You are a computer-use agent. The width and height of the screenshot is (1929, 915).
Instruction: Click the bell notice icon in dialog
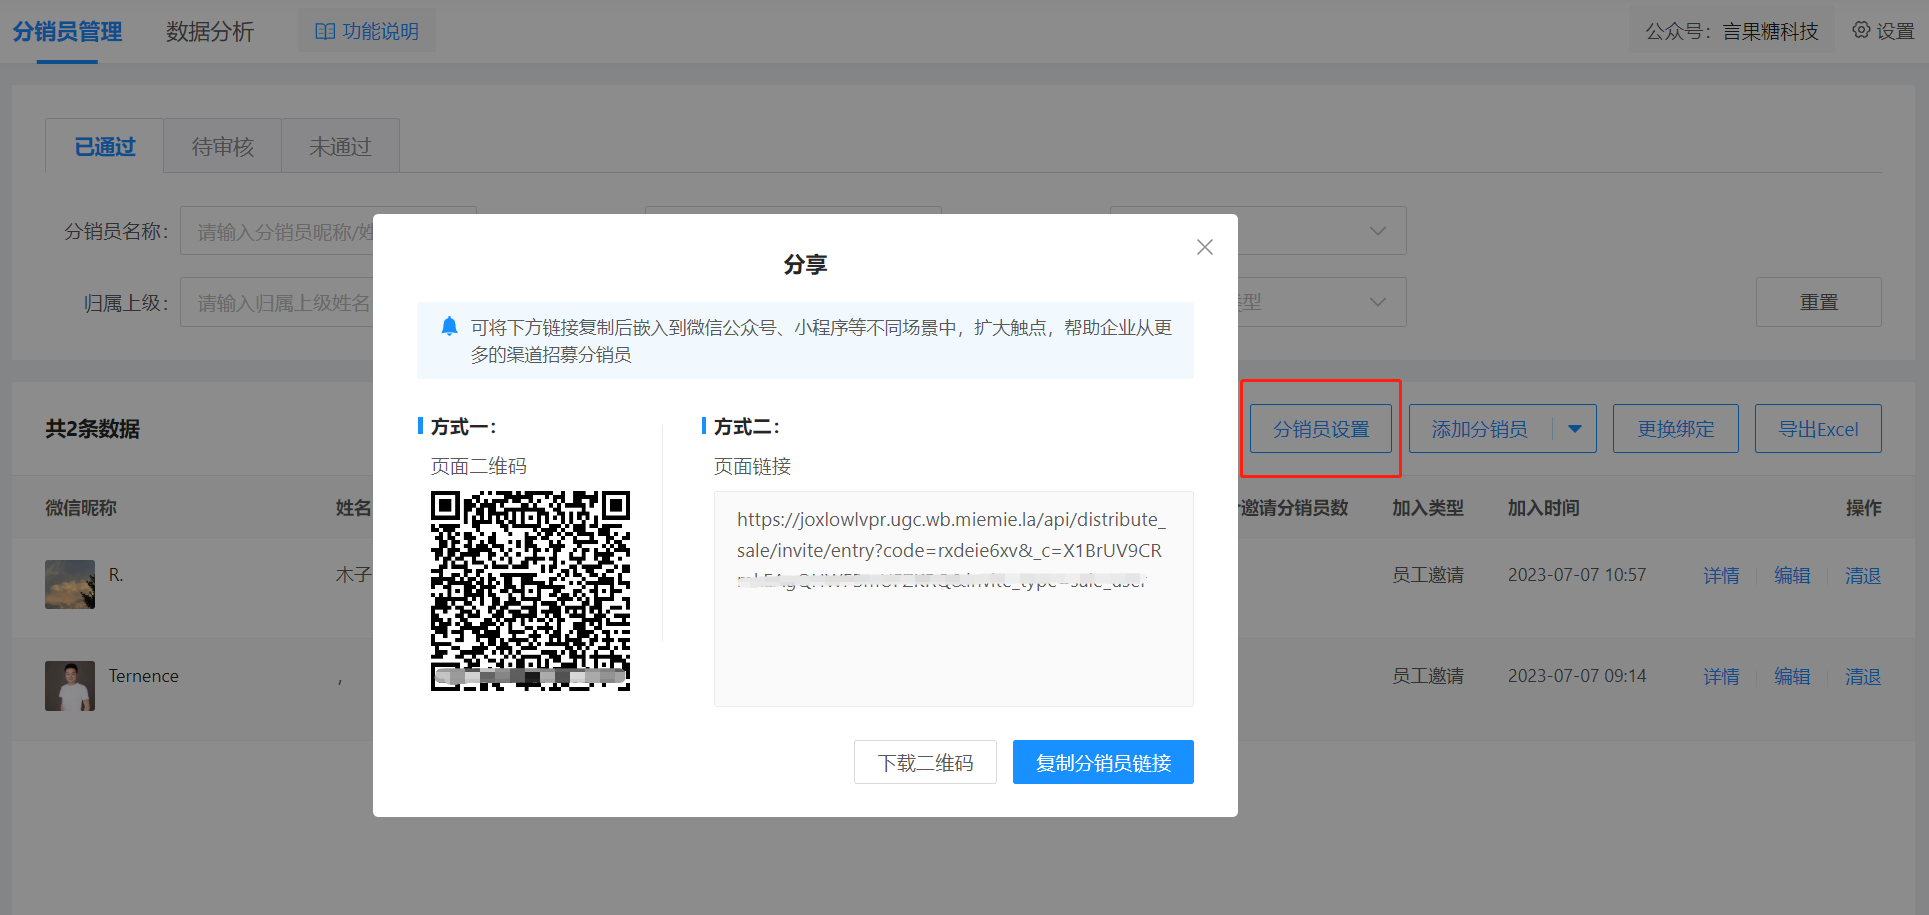point(449,326)
